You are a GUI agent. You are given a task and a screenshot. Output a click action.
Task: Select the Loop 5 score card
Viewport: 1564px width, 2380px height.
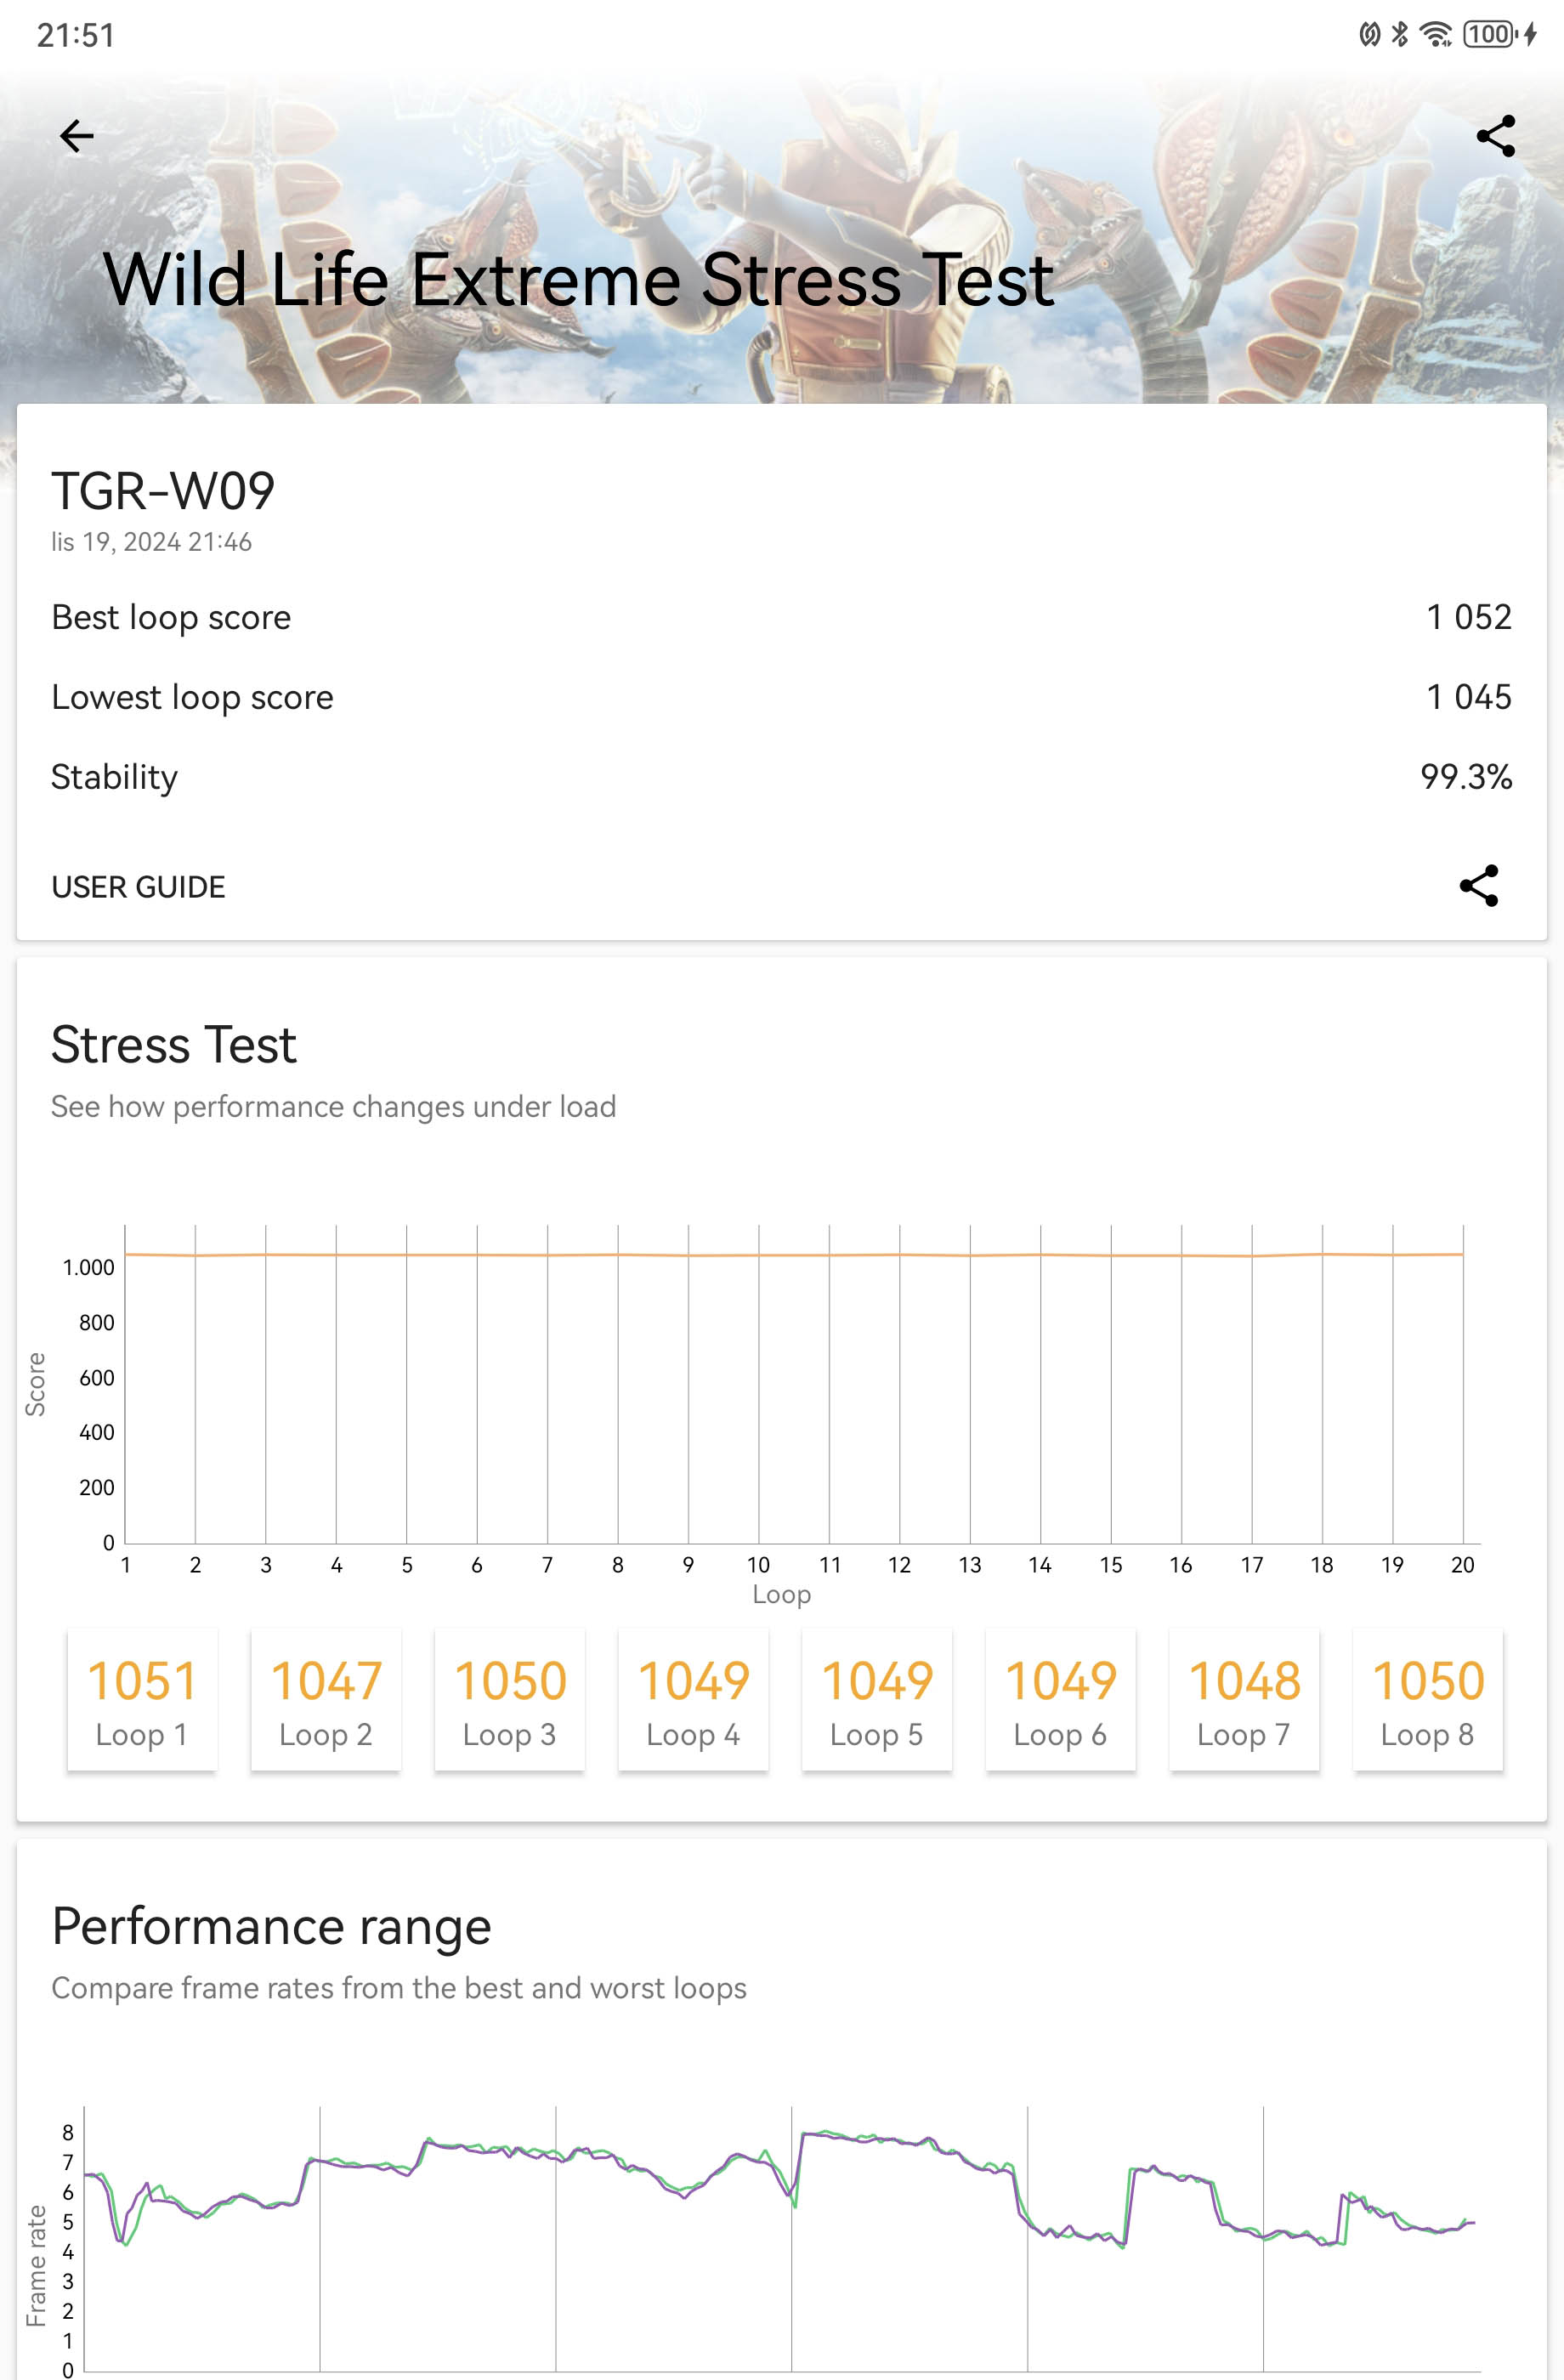877,1700
